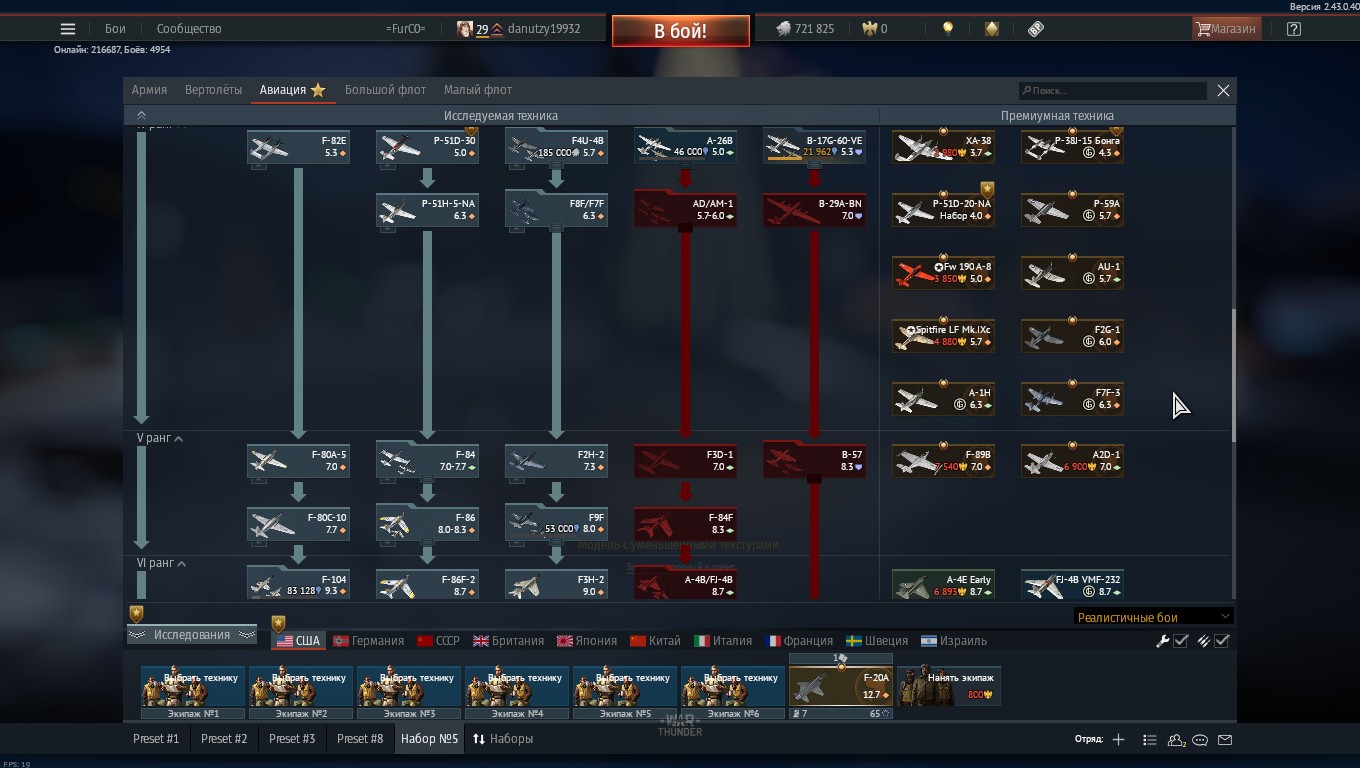
Task: Switch to the Большой флот tab
Action: (385, 90)
